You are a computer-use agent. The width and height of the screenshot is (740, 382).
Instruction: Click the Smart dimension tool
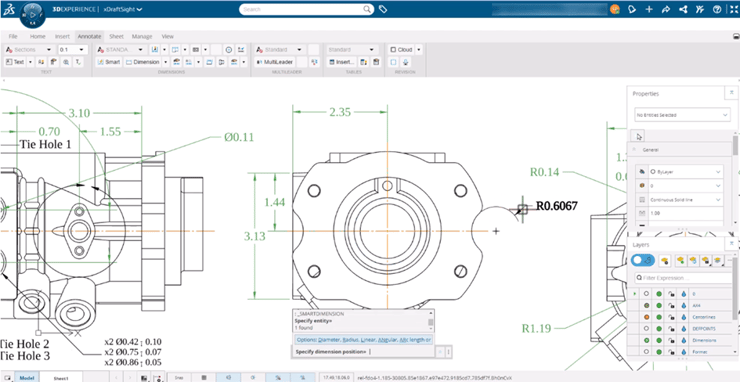109,62
